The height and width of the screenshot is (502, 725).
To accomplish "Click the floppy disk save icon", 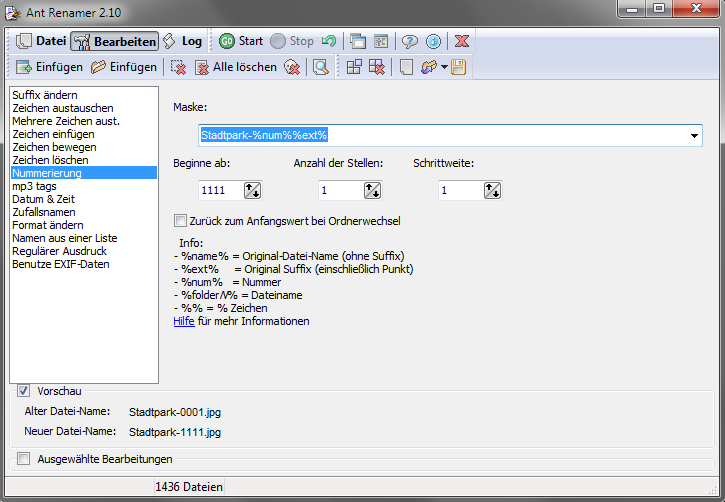I will [458, 67].
